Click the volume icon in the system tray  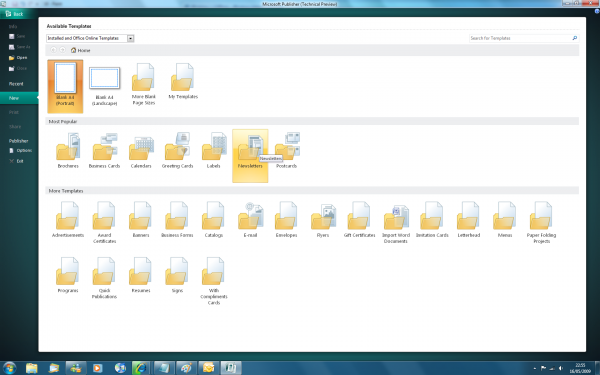pyautogui.click(x=561, y=368)
